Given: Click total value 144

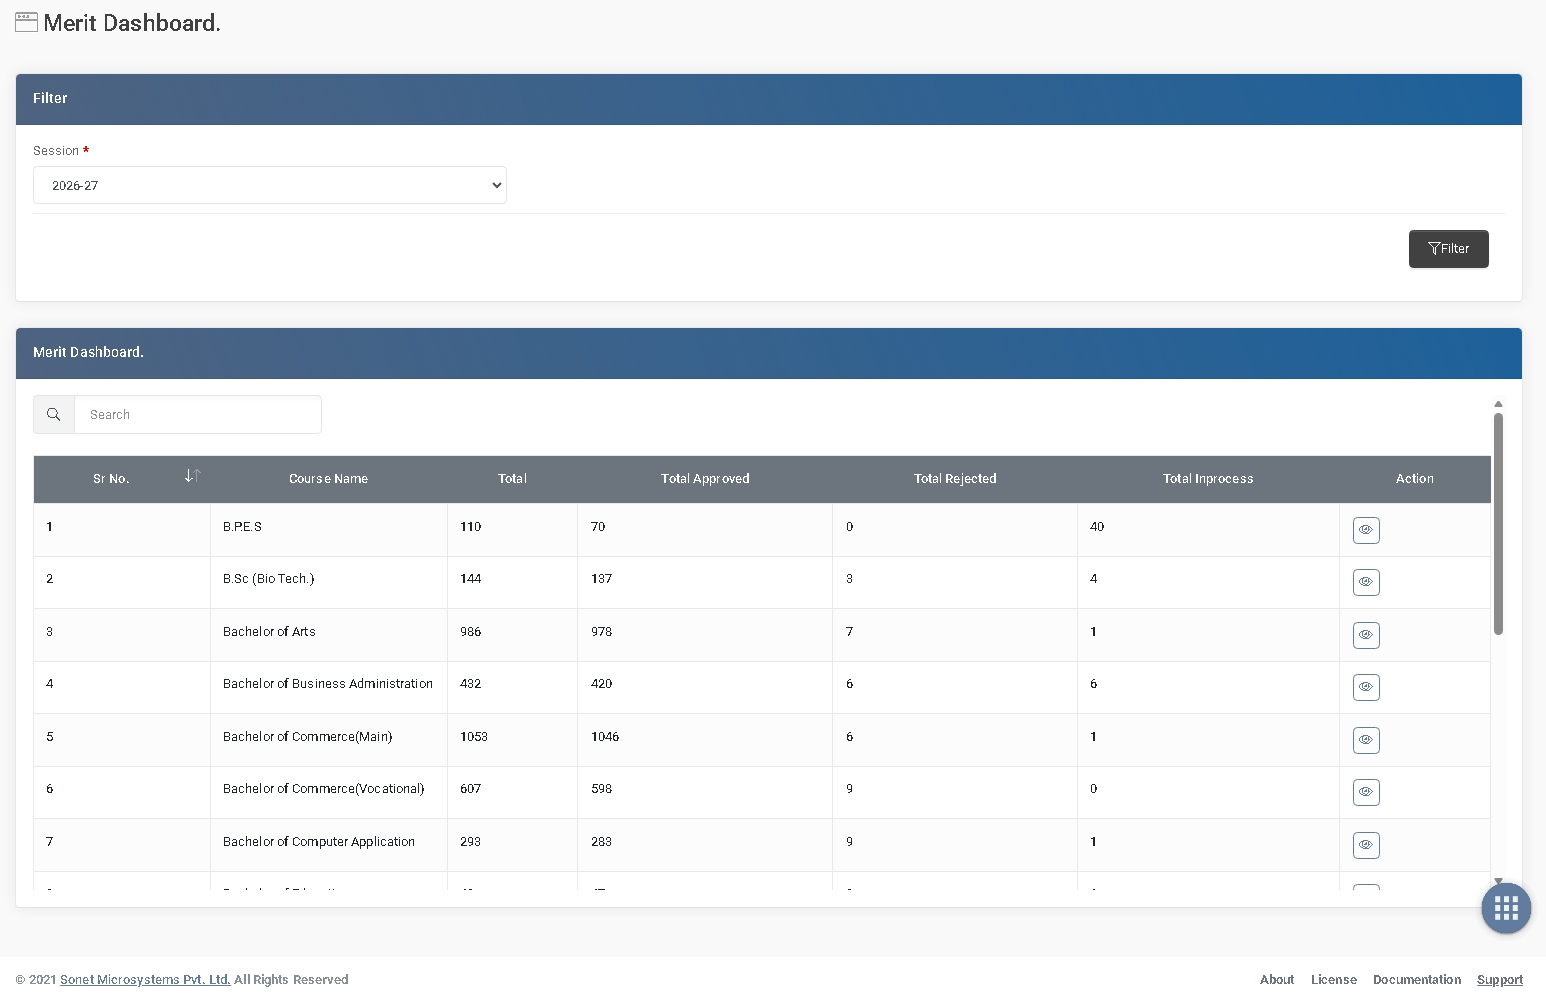Looking at the screenshot, I should coord(471,579).
